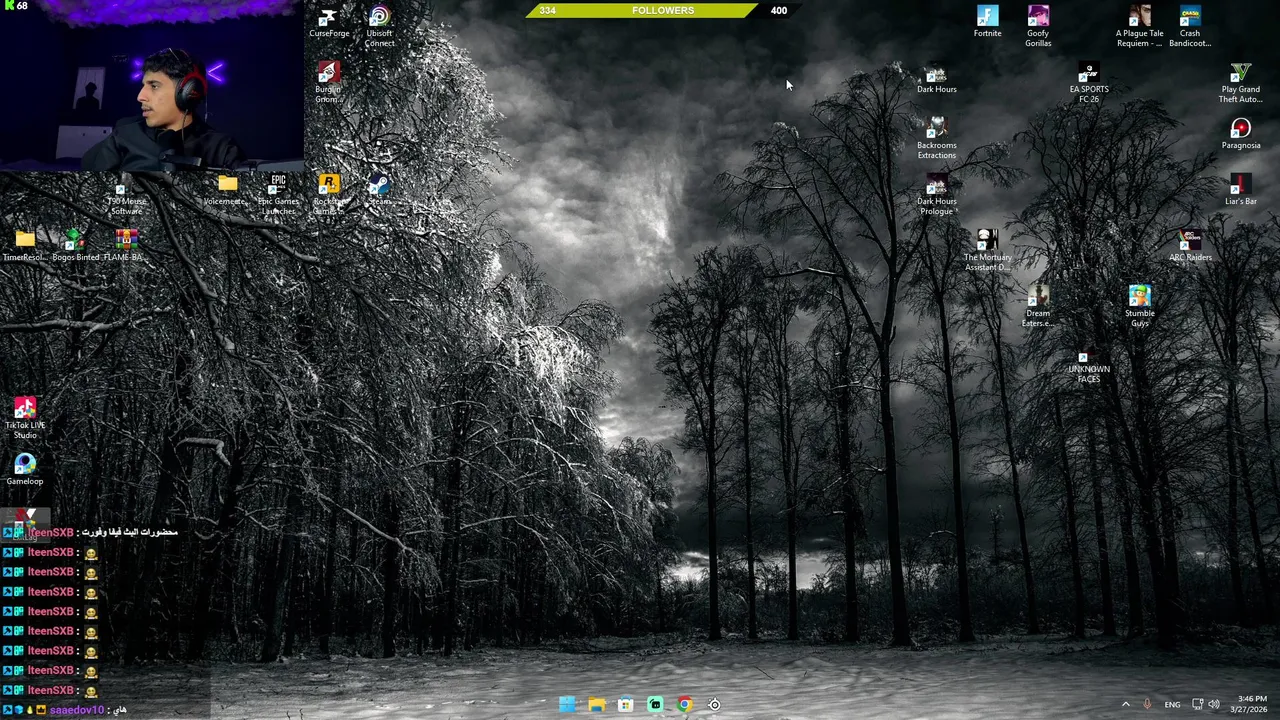Select the Play Grand Theft Auto icon
This screenshot has height=720, width=1280.
(1240, 83)
